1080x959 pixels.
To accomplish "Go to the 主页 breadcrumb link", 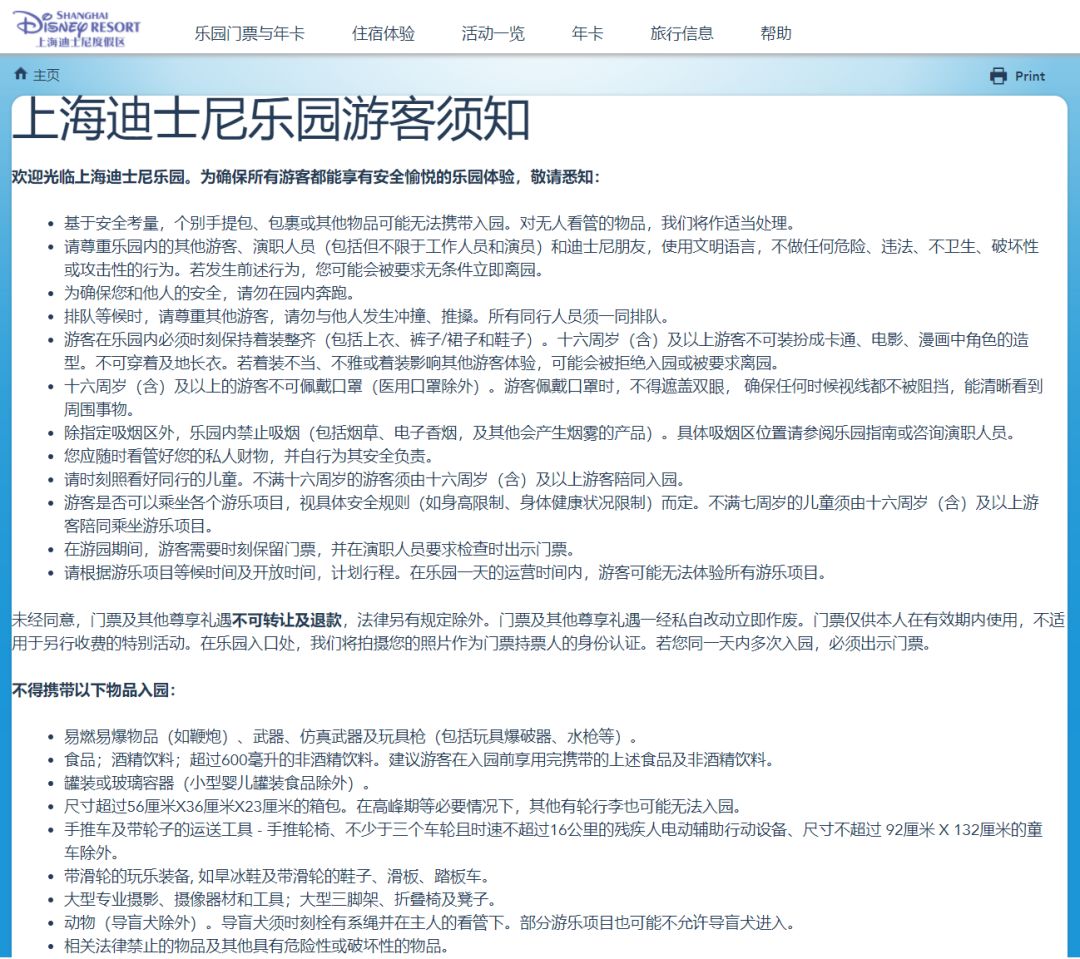I will (x=47, y=74).
